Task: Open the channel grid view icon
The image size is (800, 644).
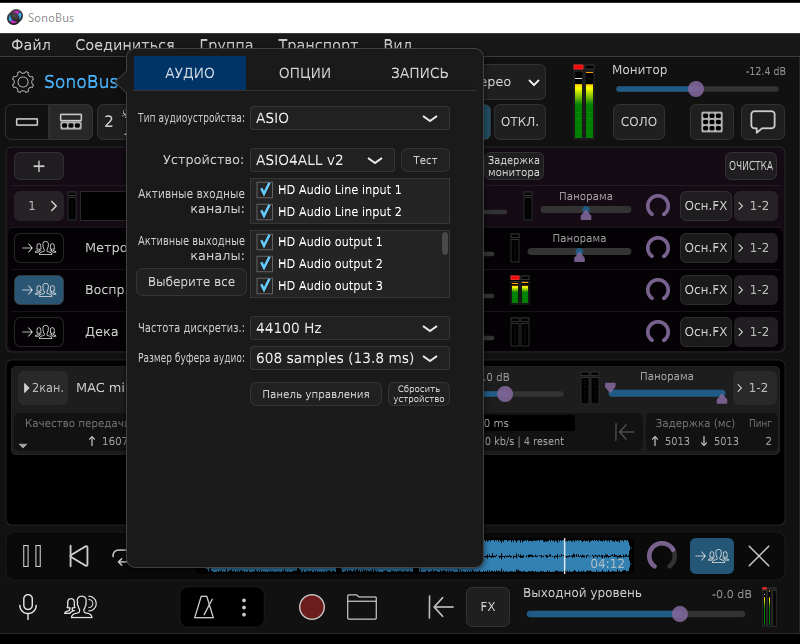Action: coord(712,121)
